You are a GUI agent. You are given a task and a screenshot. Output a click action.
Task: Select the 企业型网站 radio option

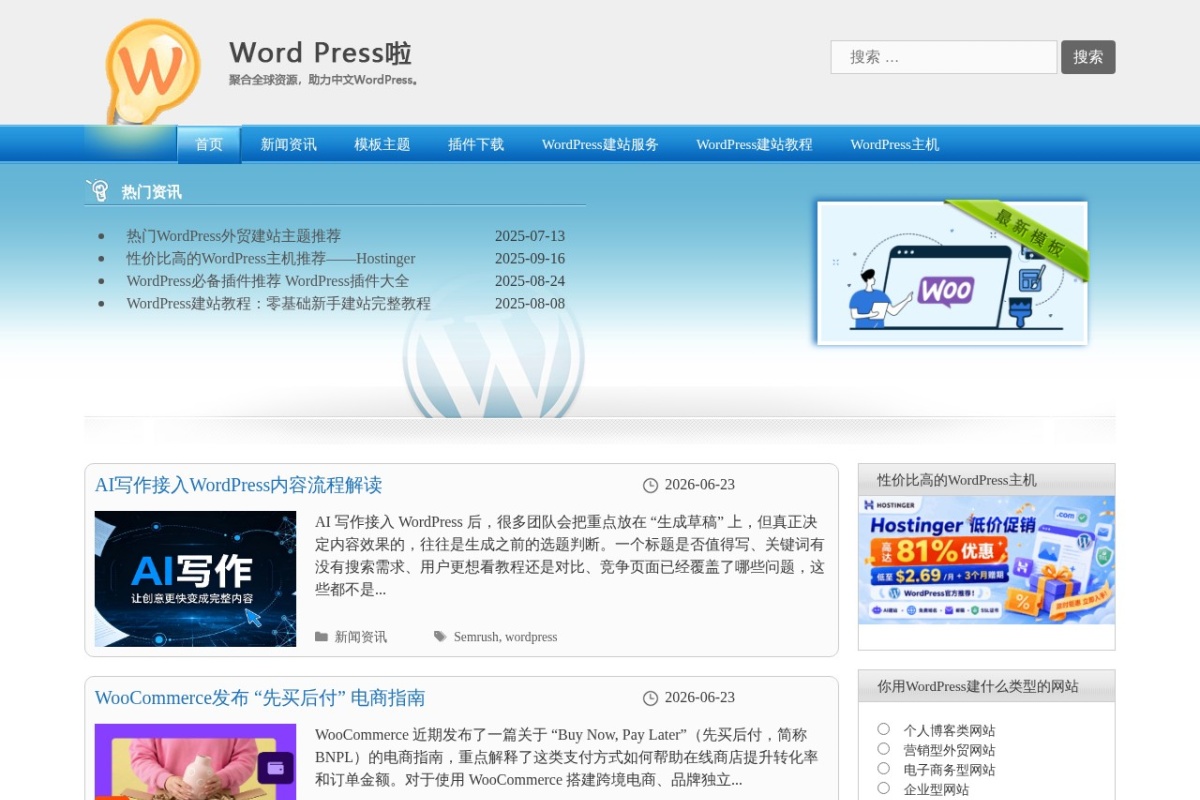[x=883, y=788]
